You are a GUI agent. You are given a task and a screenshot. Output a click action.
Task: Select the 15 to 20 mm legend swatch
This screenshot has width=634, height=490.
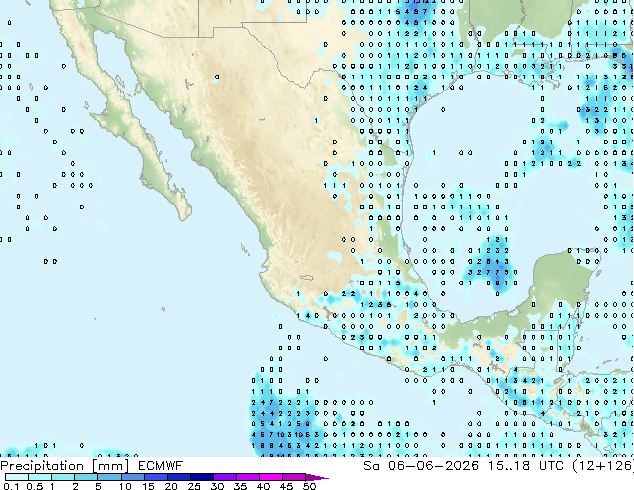coord(155,477)
